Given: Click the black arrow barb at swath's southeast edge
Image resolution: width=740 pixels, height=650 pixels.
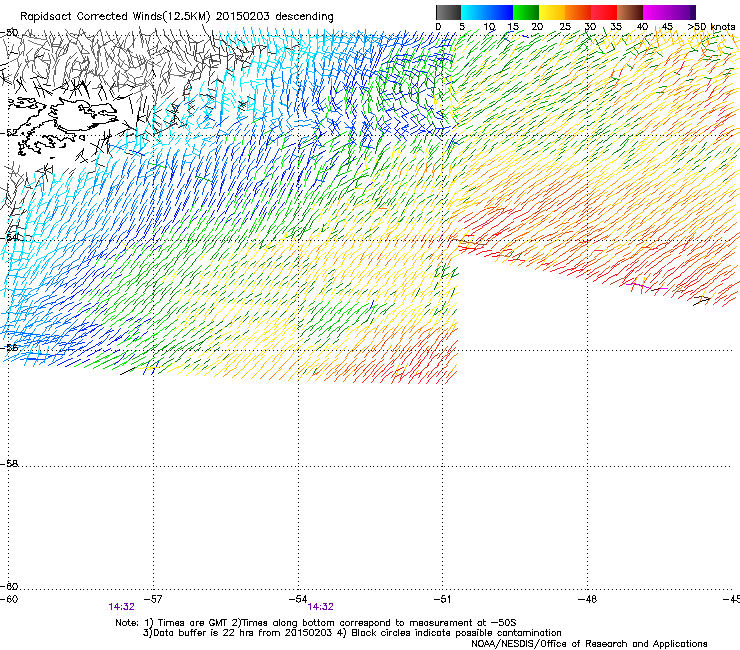Looking at the screenshot, I should click(x=701, y=301).
